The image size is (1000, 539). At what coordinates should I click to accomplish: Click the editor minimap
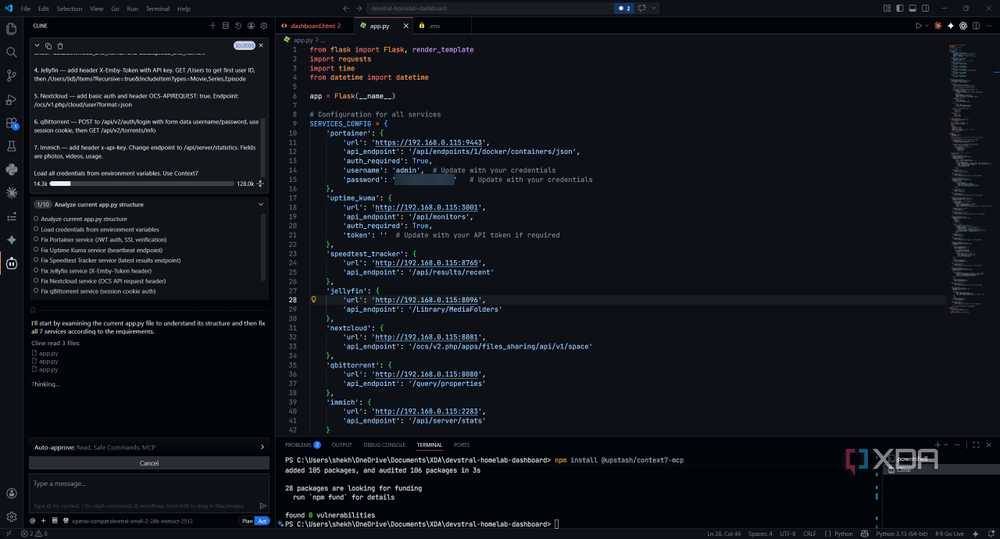click(966, 179)
